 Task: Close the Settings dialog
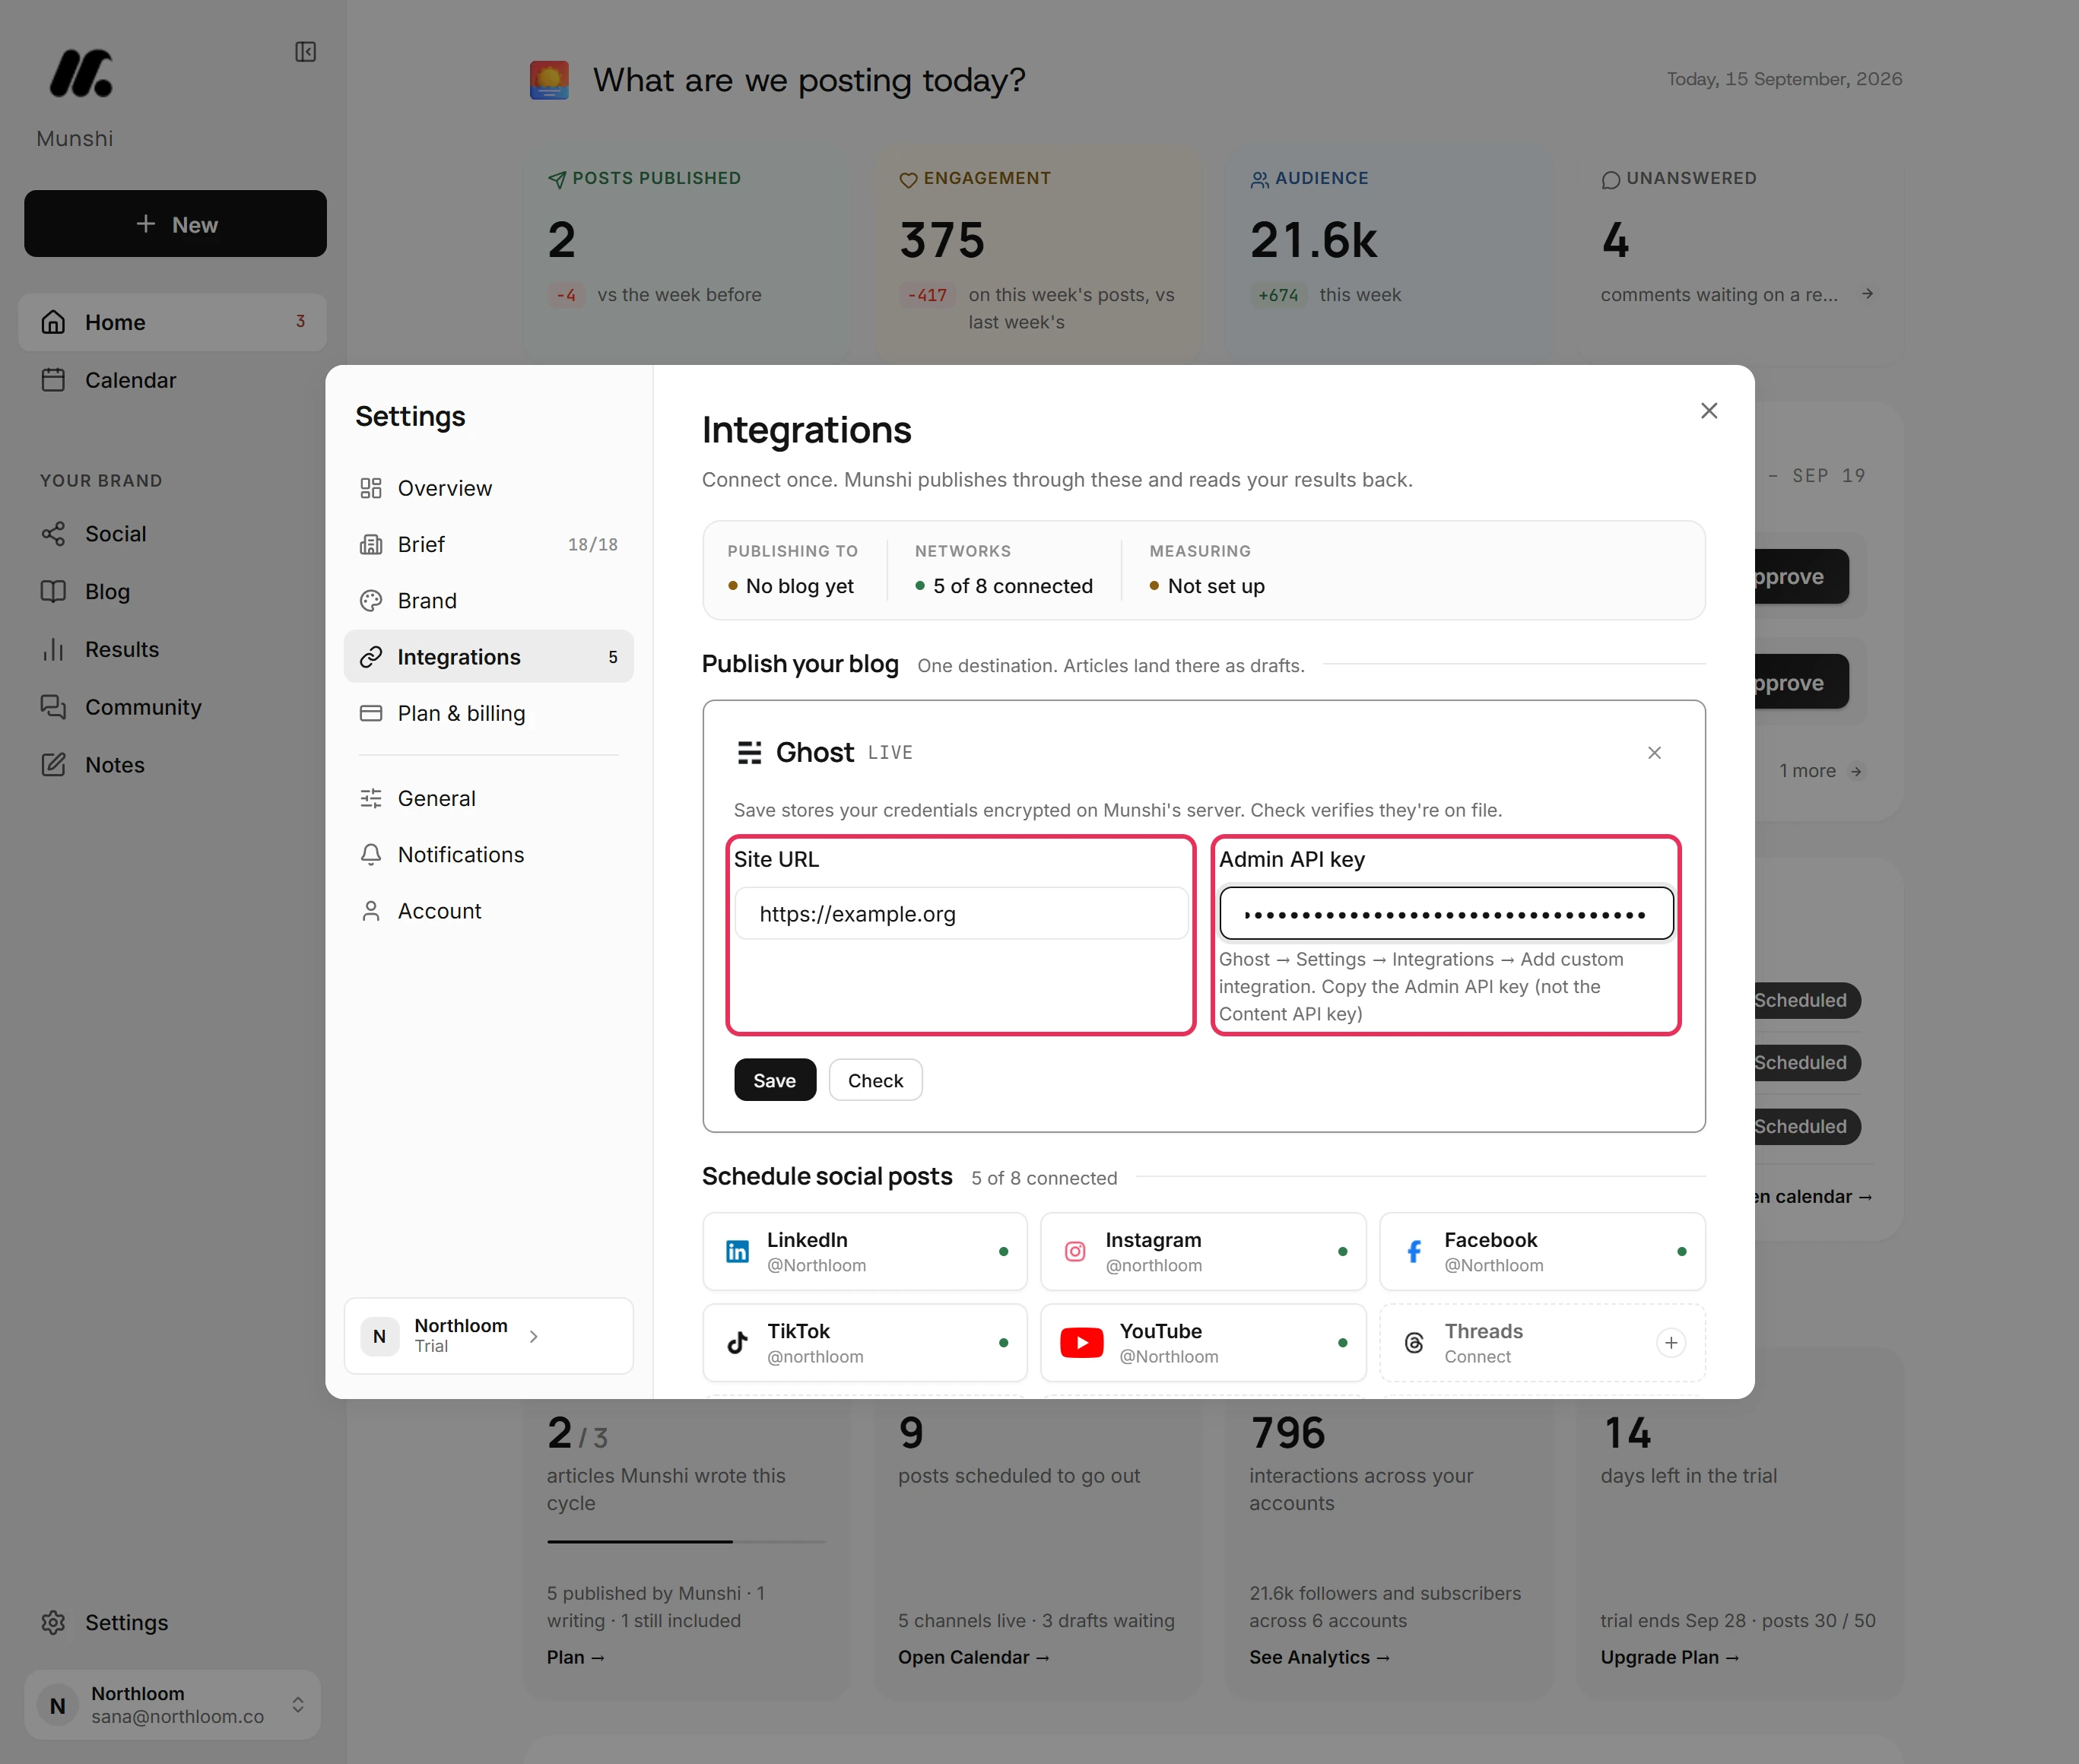(1709, 411)
